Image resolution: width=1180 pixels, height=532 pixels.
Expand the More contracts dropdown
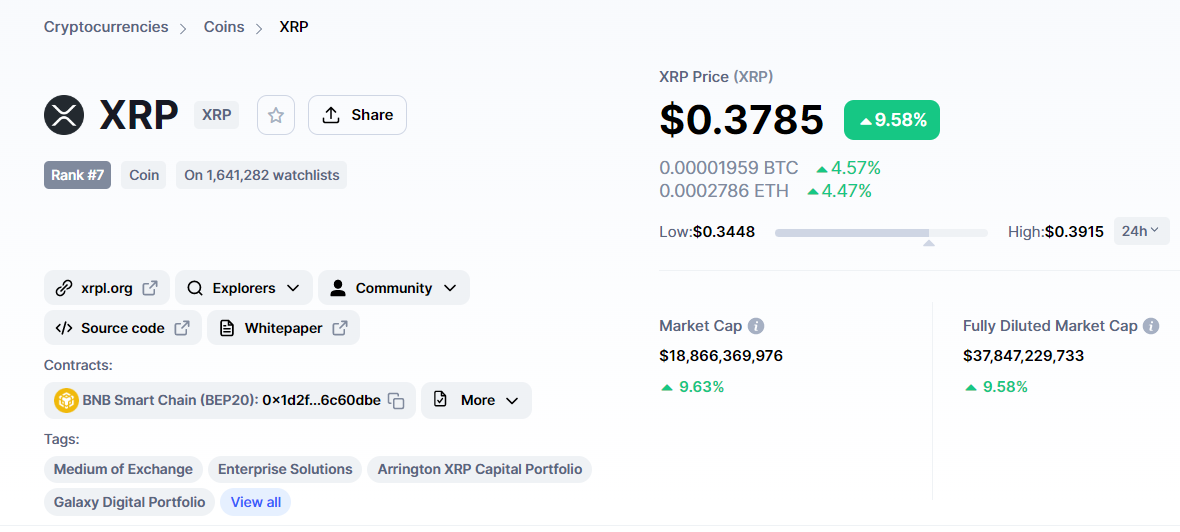pos(476,400)
